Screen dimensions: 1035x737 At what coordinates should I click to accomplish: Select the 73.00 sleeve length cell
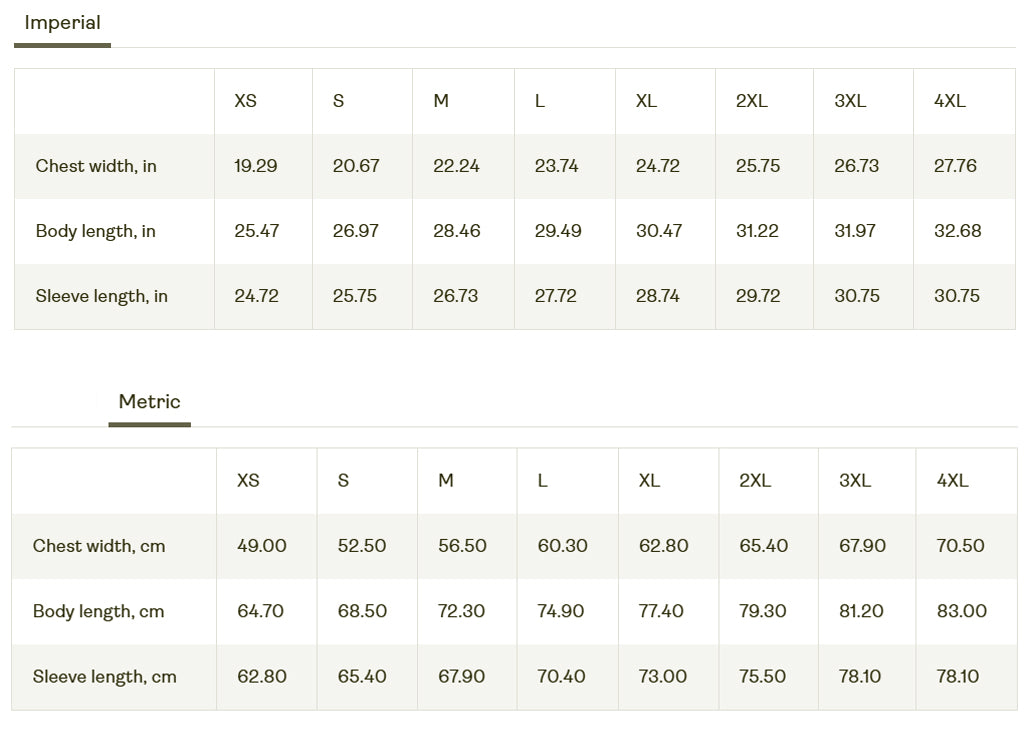pyautogui.click(x=663, y=677)
